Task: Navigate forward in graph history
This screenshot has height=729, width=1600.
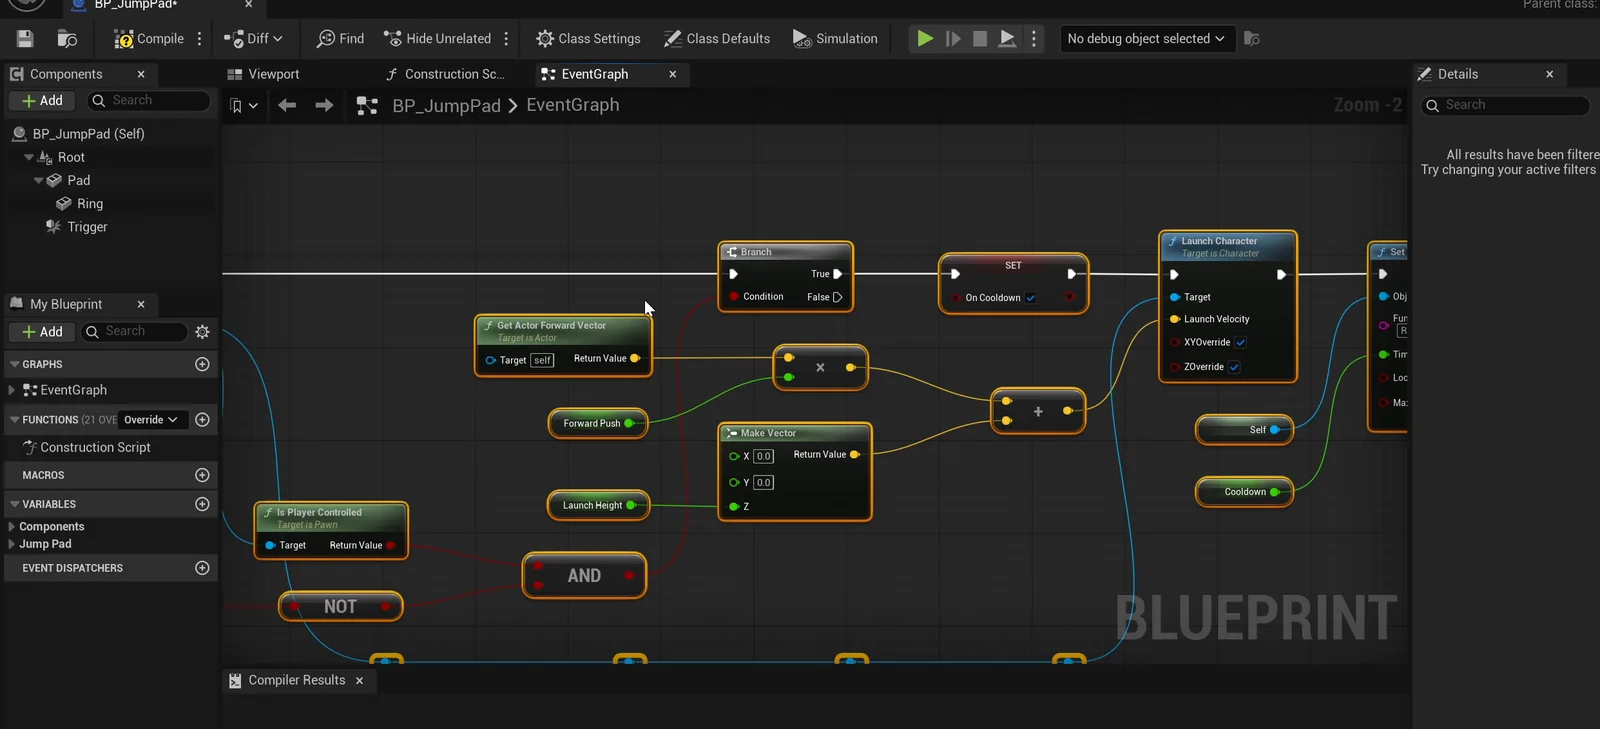Action: click(324, 105)
